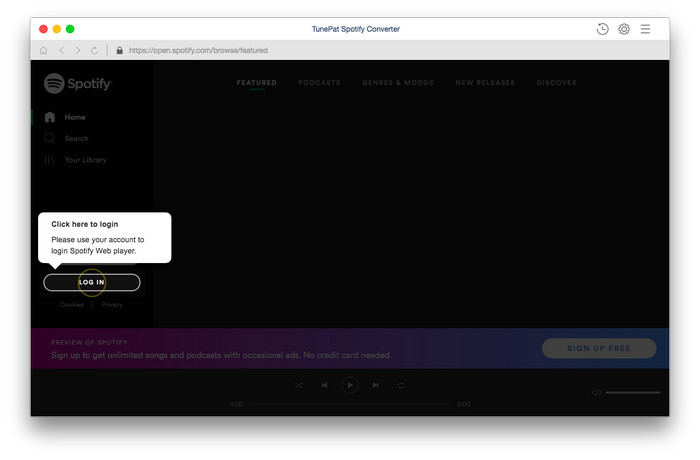Reload the page with refresh icon
This screenshot has height=460, width=700.
tap(94, 50)
